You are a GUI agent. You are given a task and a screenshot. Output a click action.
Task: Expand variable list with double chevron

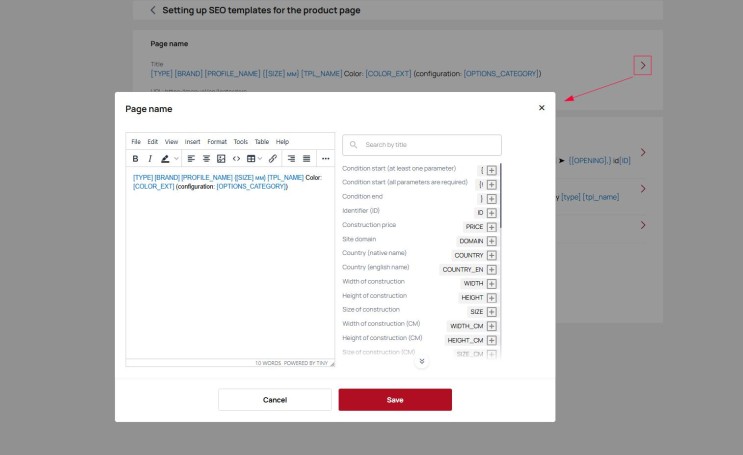click(x=422, y=361)
